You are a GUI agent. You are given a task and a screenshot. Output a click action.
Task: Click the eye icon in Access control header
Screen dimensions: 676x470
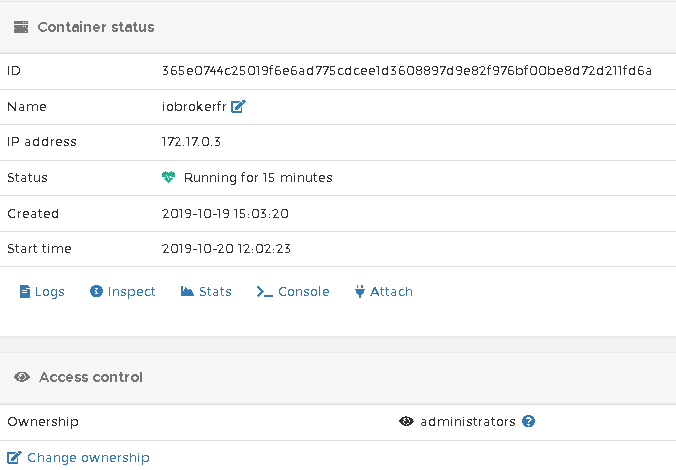(22, 377)
